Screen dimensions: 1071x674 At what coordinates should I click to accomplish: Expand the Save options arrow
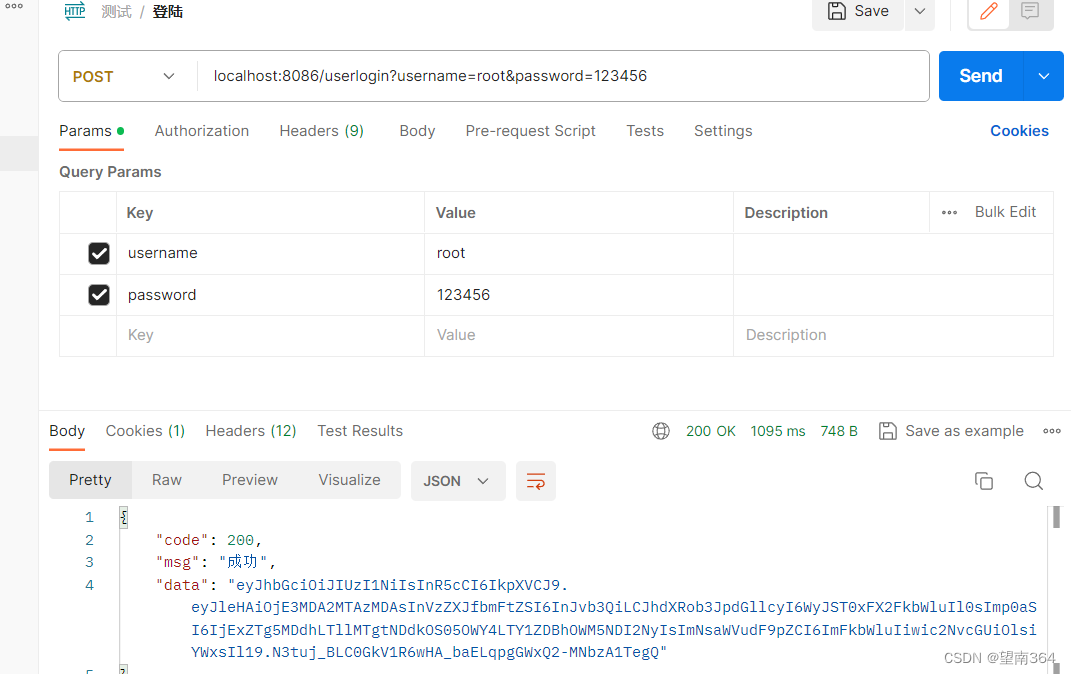[920, 12]
